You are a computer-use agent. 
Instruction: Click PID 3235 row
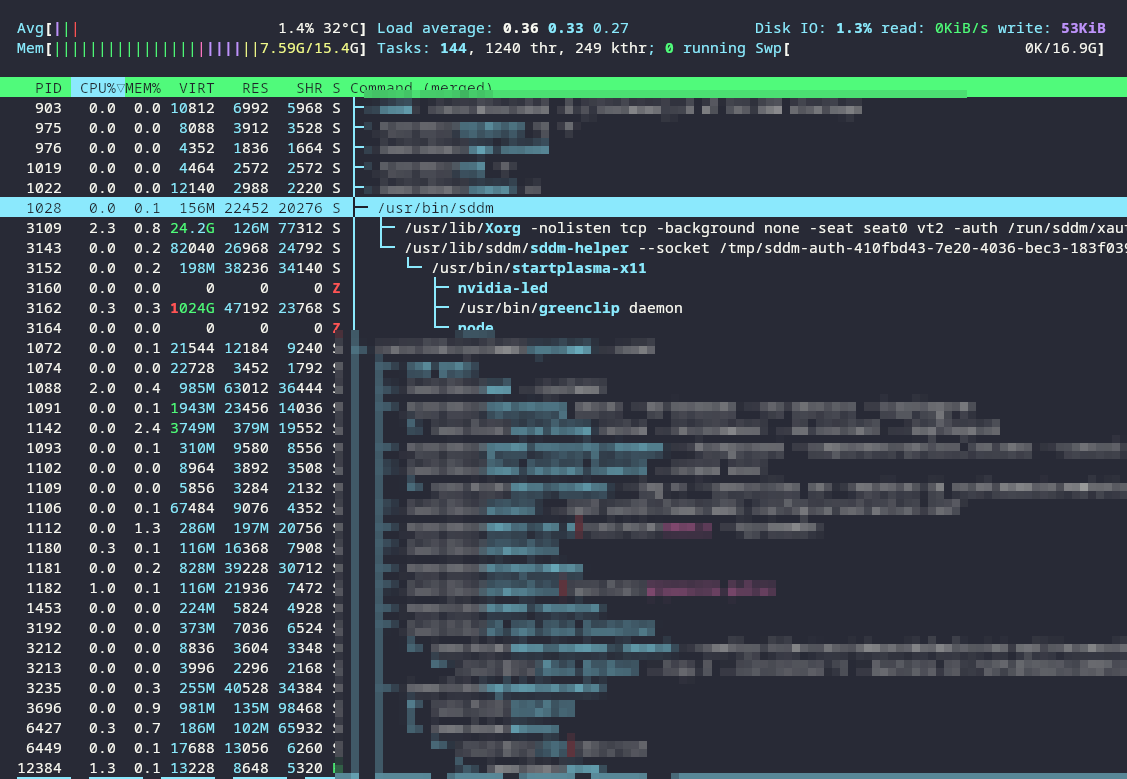coord(564,689)
